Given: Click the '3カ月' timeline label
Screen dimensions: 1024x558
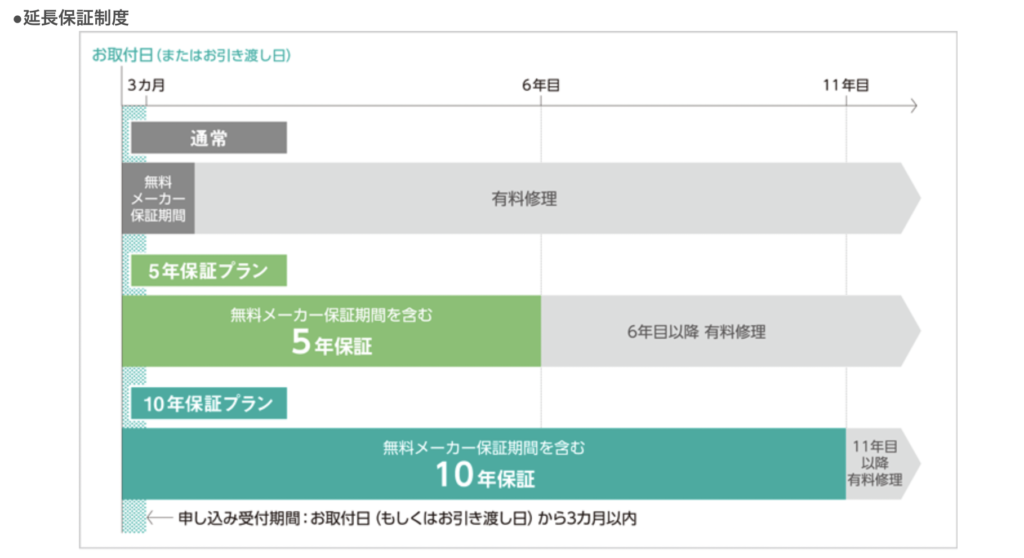Looking at the screenshot, I should click(x=146, y=85).
